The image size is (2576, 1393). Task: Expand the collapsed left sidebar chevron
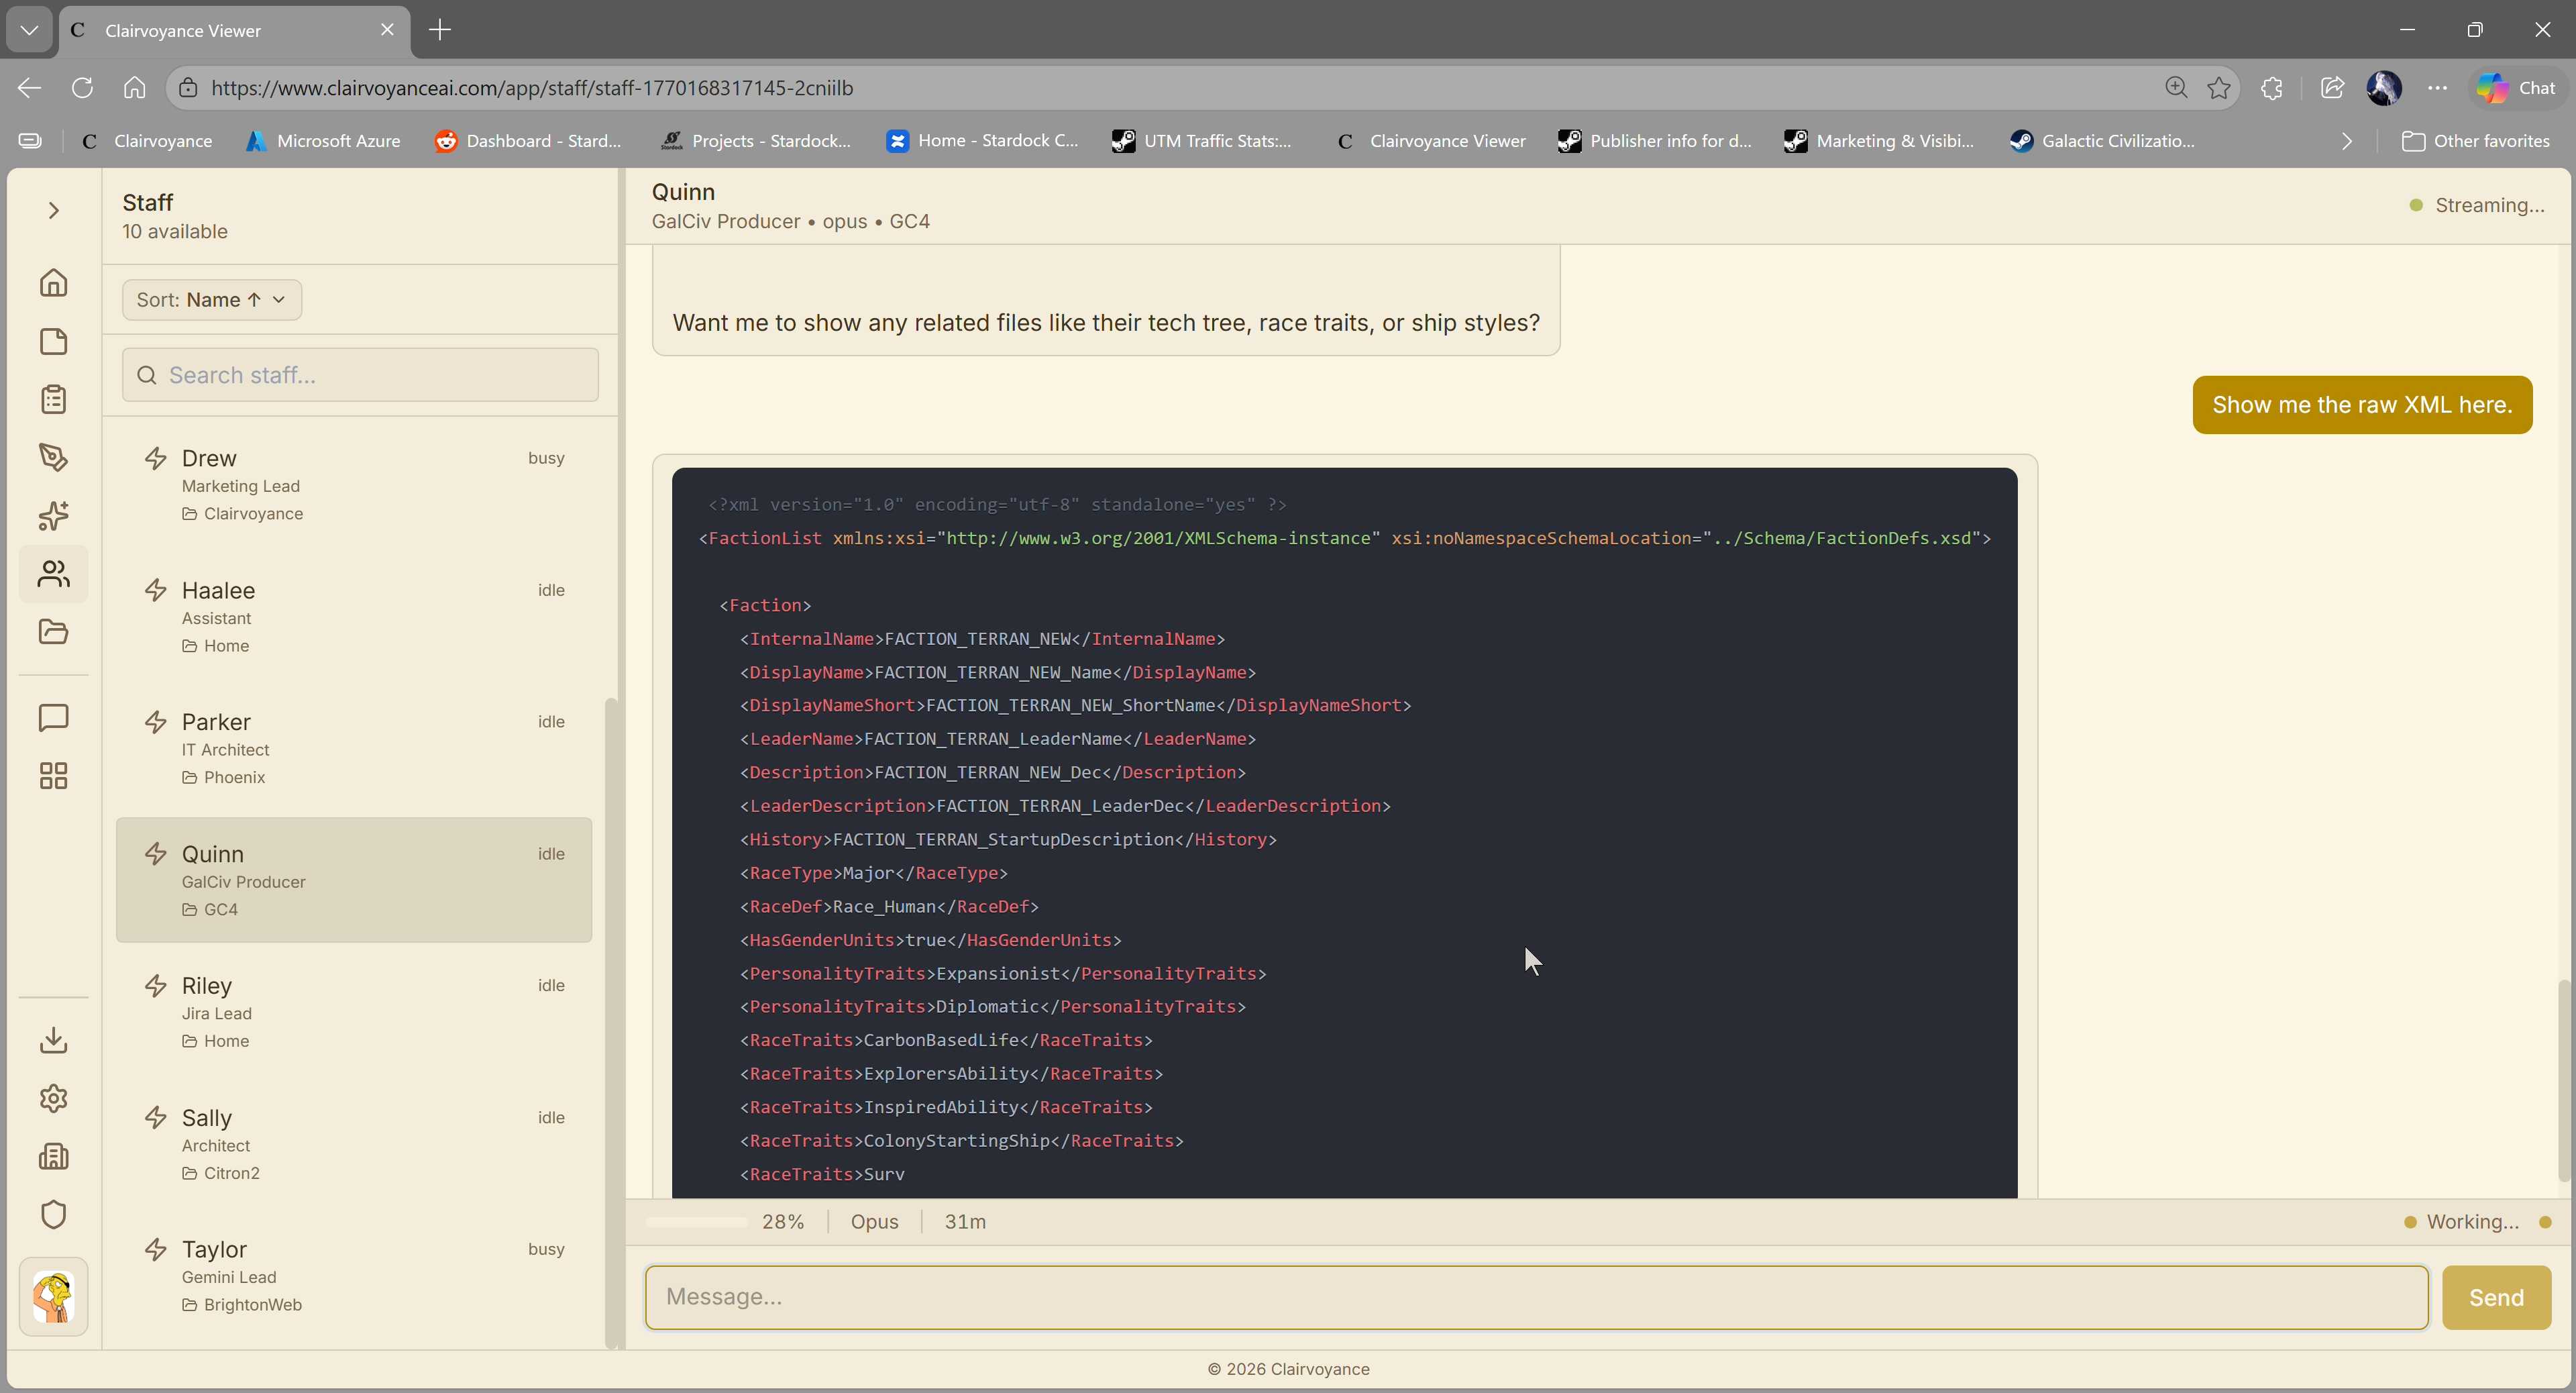pos(53,210)
